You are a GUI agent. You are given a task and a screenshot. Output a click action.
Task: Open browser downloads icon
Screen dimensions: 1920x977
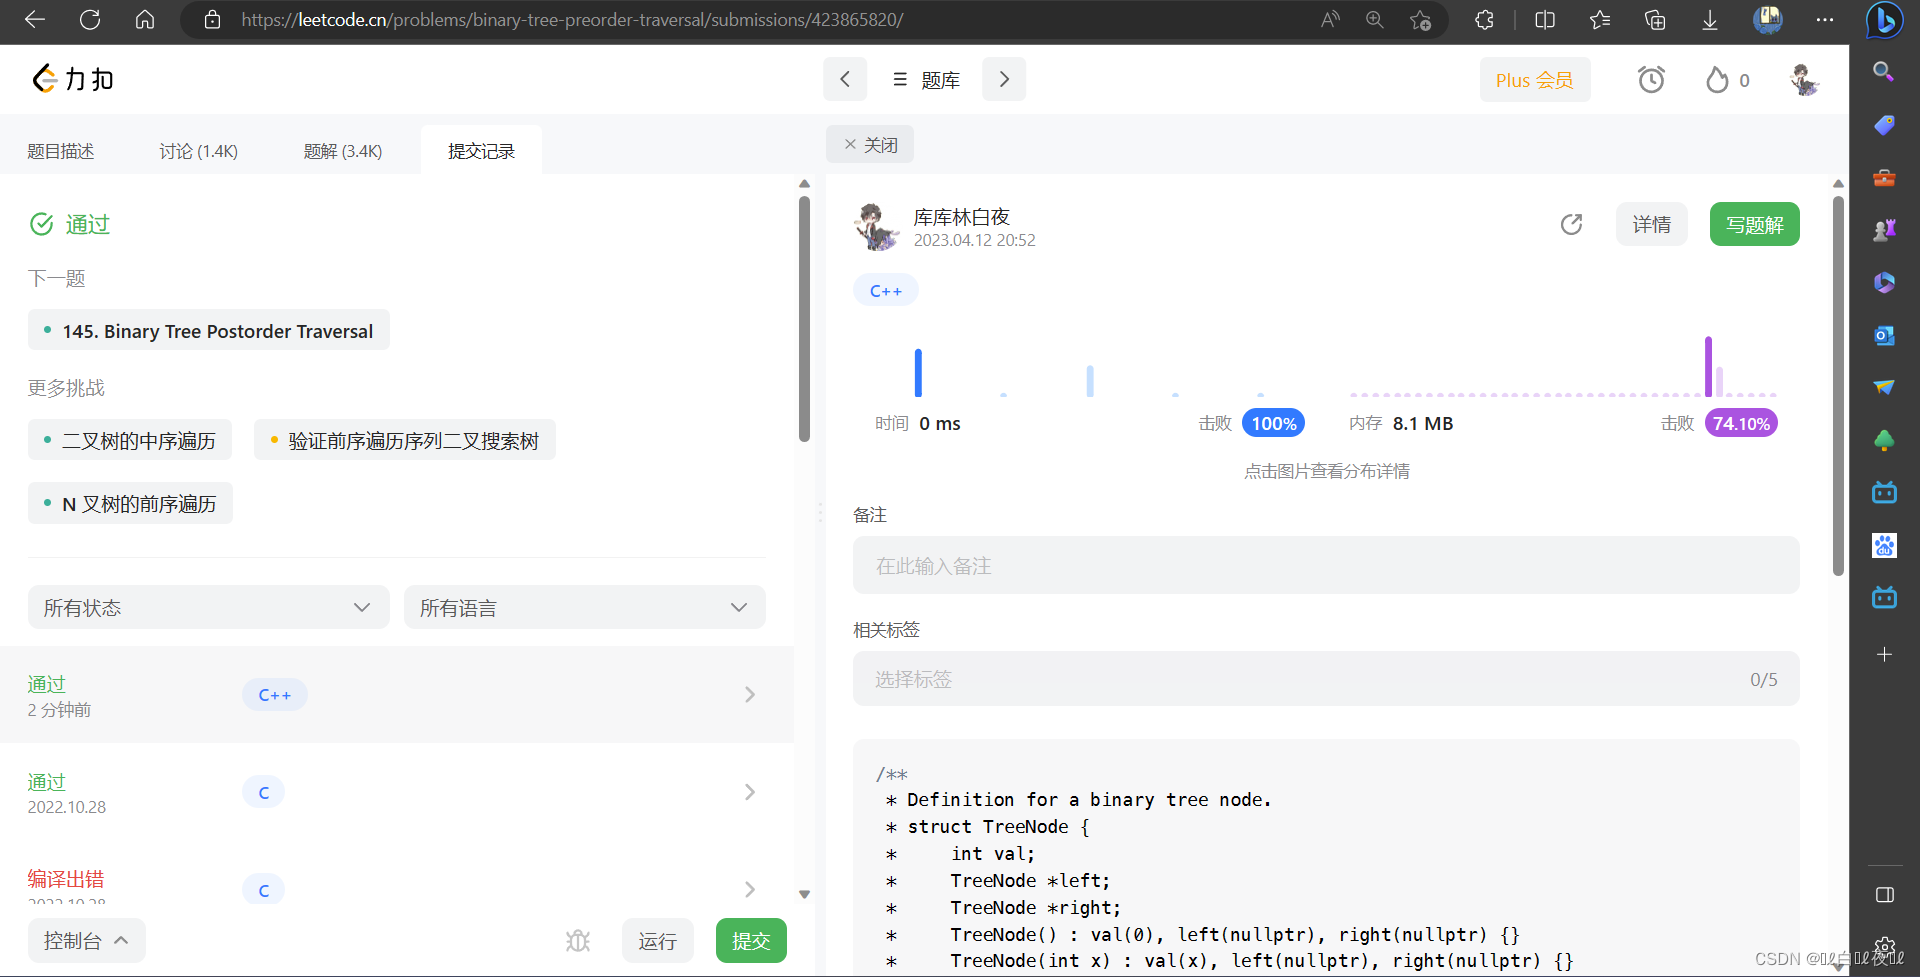coord(1710,20)
